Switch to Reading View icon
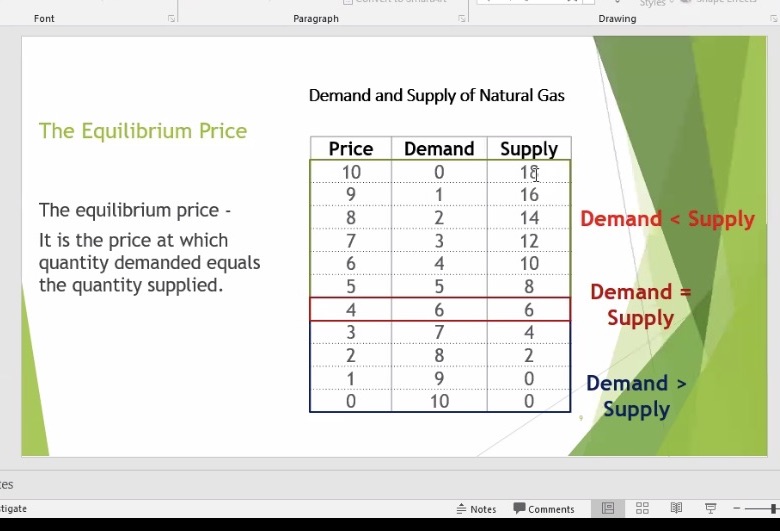Viewport: 780px width, 531px height. click(x=676, y=508)
